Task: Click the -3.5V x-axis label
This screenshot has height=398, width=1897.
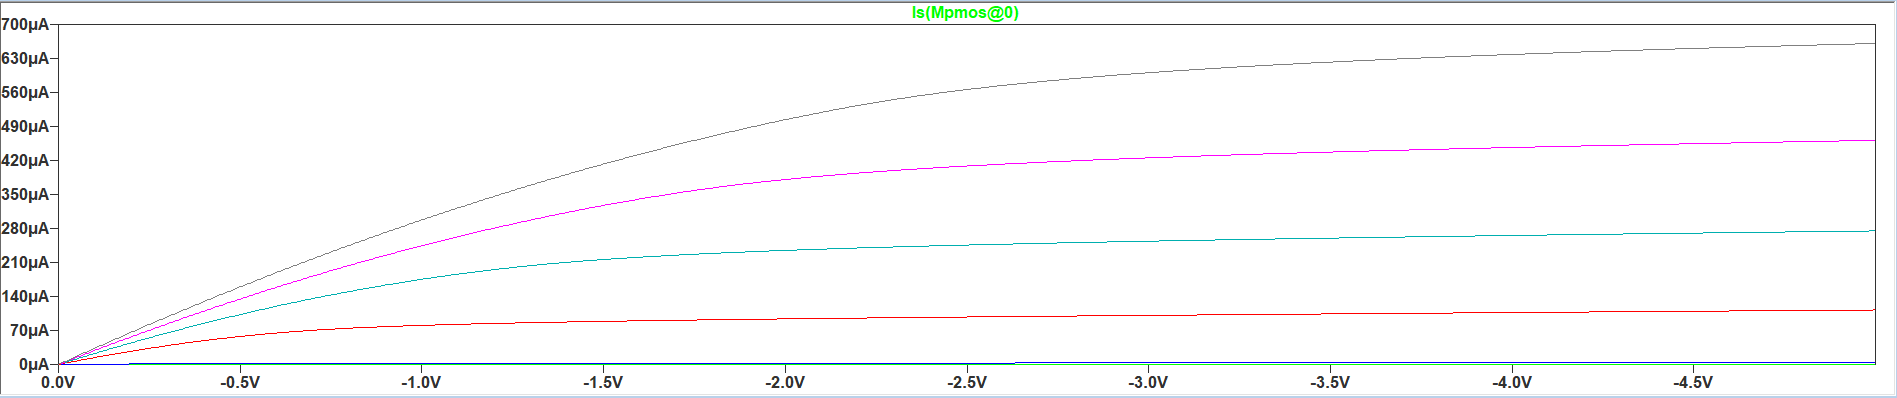Action: click(x=1330, y=383)
